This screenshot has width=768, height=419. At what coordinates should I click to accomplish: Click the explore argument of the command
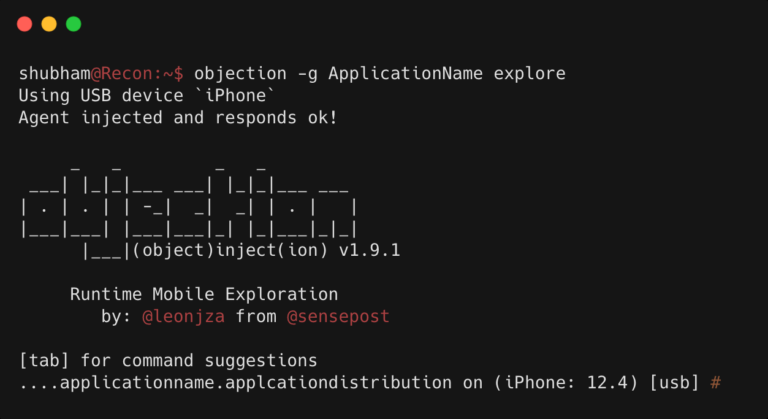pos(529,74)
